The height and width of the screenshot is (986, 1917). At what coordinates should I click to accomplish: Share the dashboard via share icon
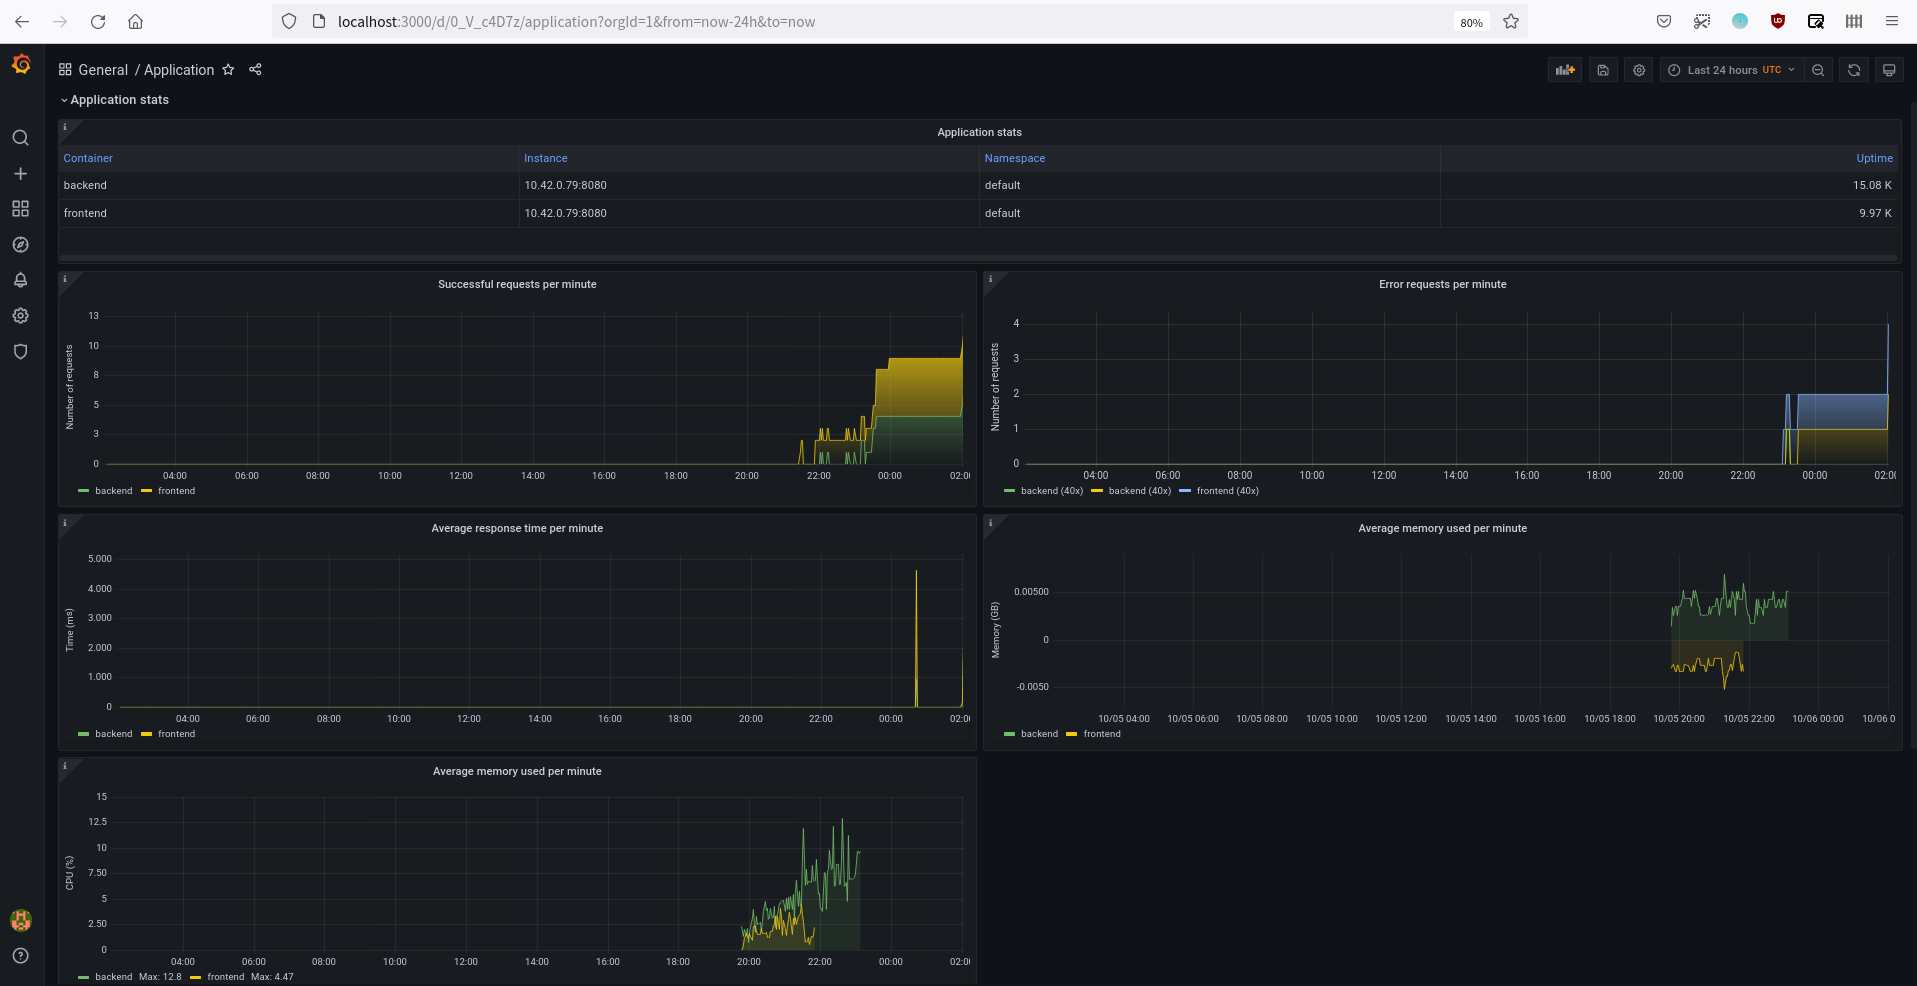[x=255, y=70]
